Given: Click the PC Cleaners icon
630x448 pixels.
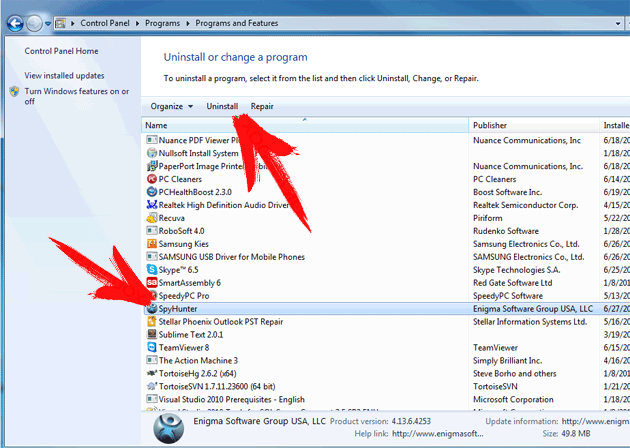Looking at the screenshot, I should pyautogui.click(x=151, y=179).
